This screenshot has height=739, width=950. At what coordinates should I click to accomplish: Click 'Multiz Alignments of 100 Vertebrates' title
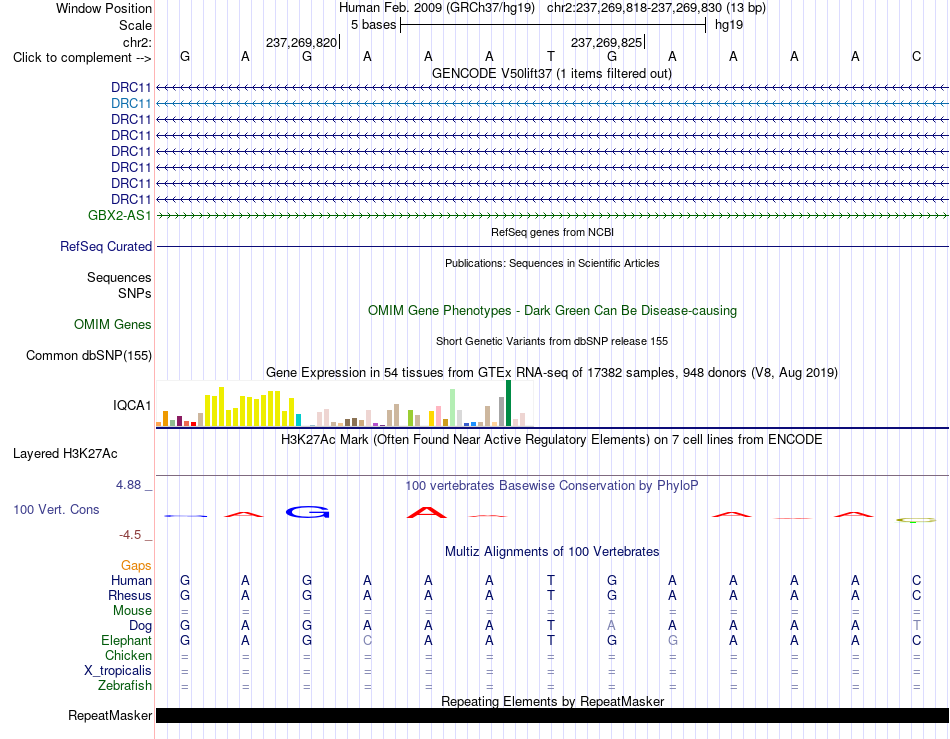[x=552, y=552]
